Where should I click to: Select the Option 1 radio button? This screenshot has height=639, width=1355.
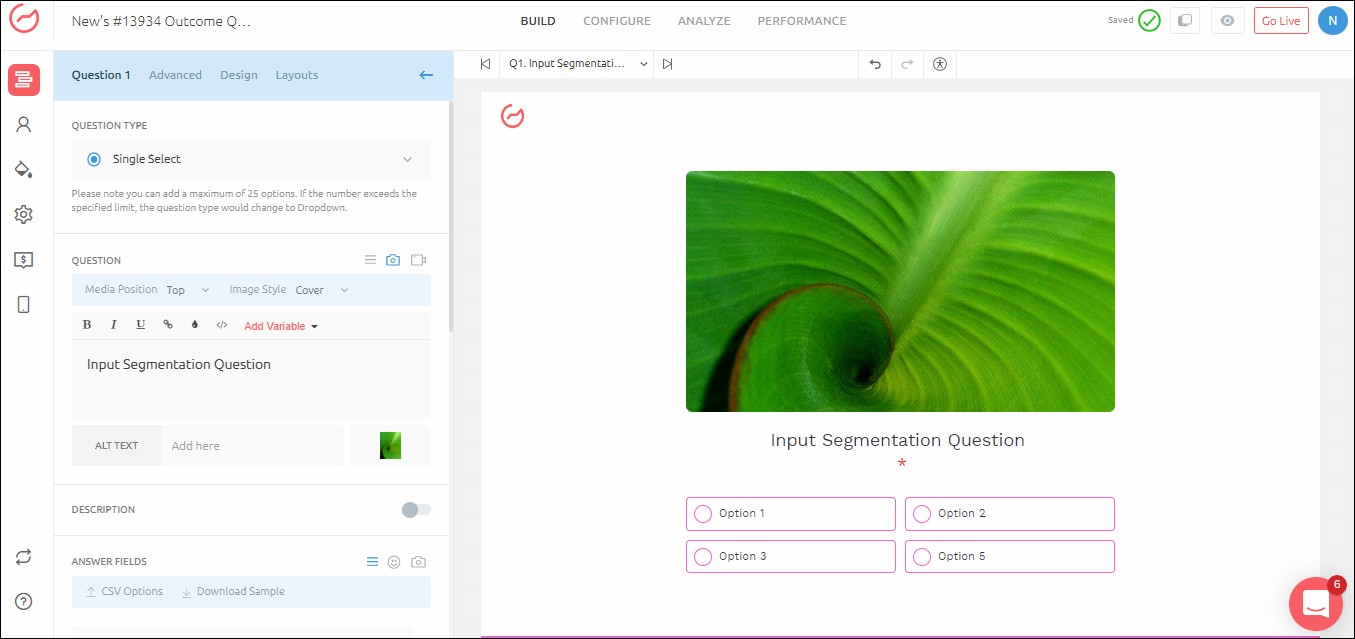click(x=703, y=513)
